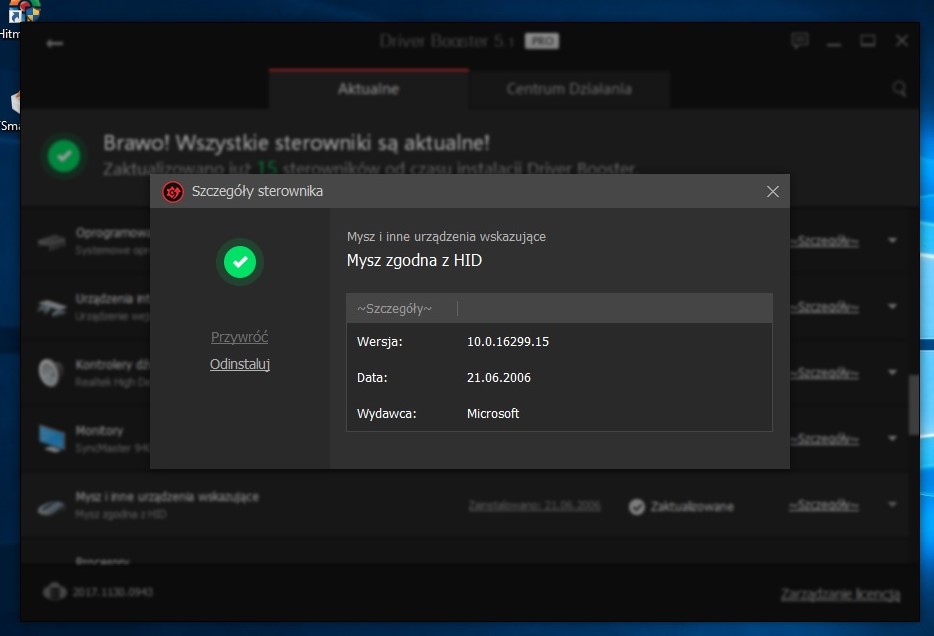
Task: Switch to the Aktualne tab
Action: click(x=368, y=89)
